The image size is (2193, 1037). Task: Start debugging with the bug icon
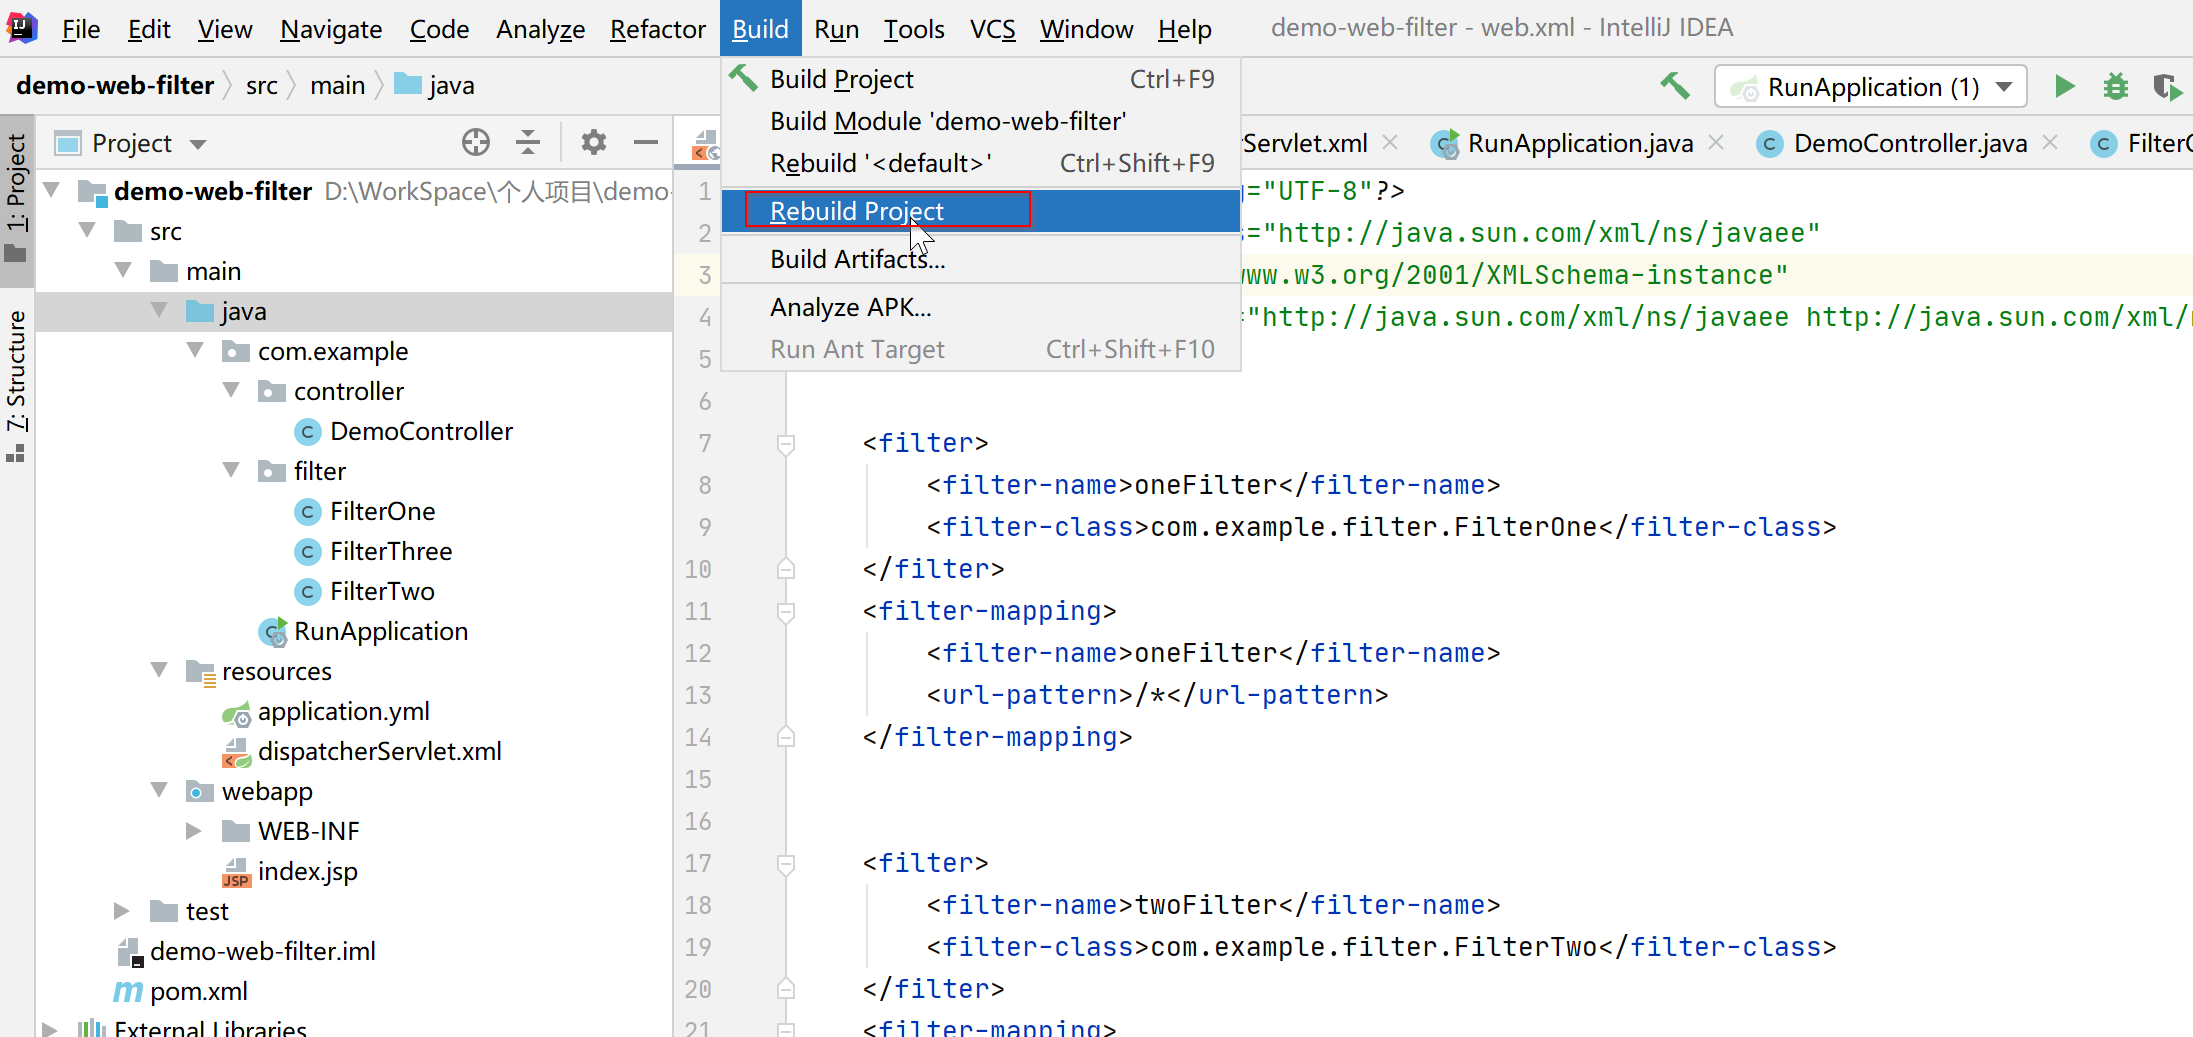click(x=2115, y=86)
